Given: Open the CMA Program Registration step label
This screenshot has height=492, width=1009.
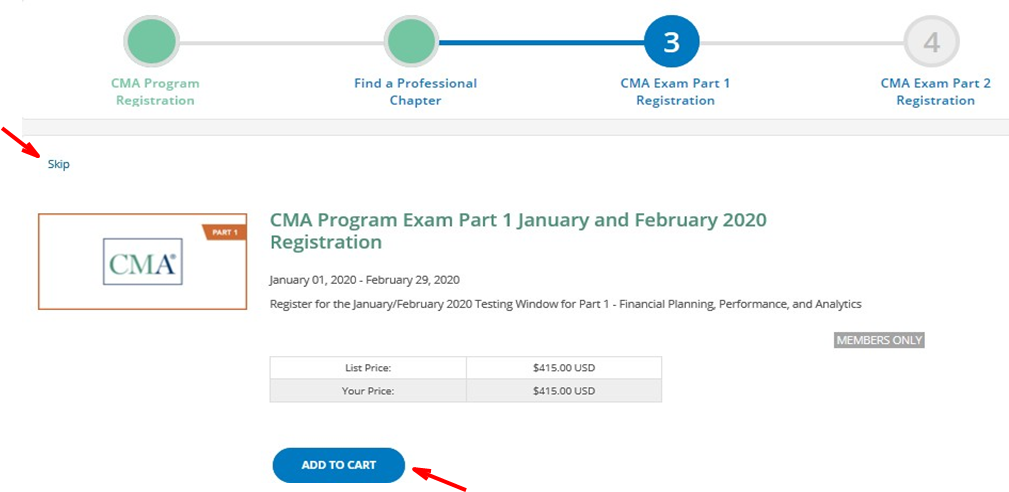Looking at the screenshot, I should [155, 92].
